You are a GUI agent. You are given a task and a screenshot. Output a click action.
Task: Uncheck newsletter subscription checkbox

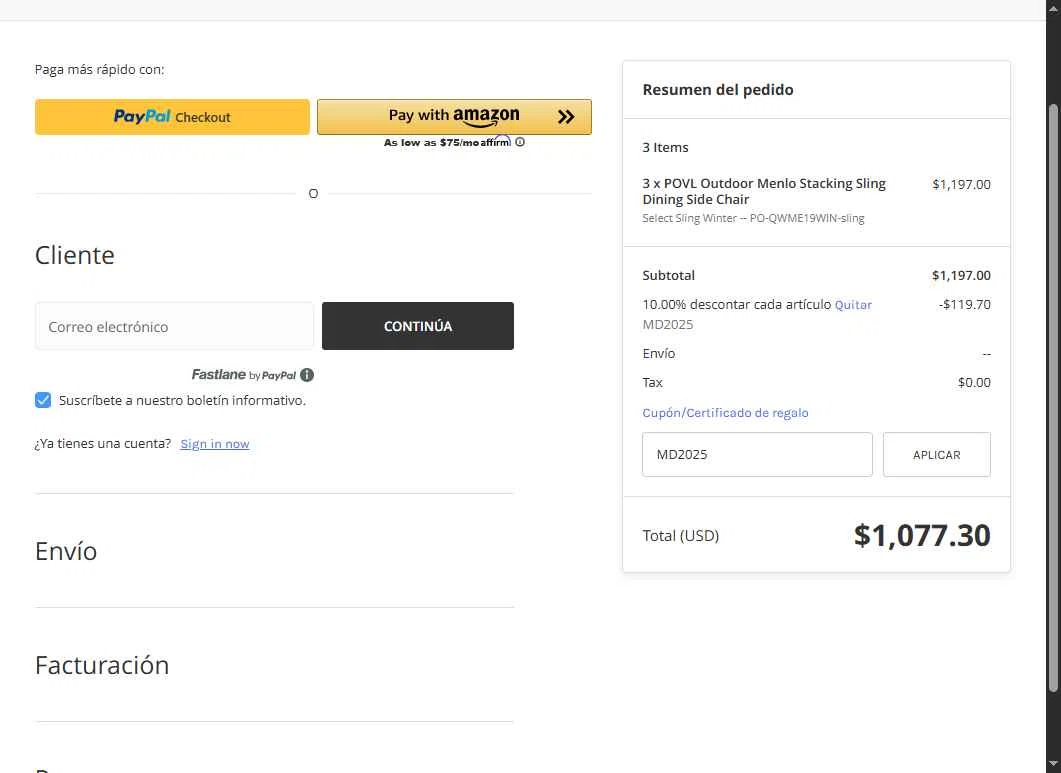click(43, 400)
